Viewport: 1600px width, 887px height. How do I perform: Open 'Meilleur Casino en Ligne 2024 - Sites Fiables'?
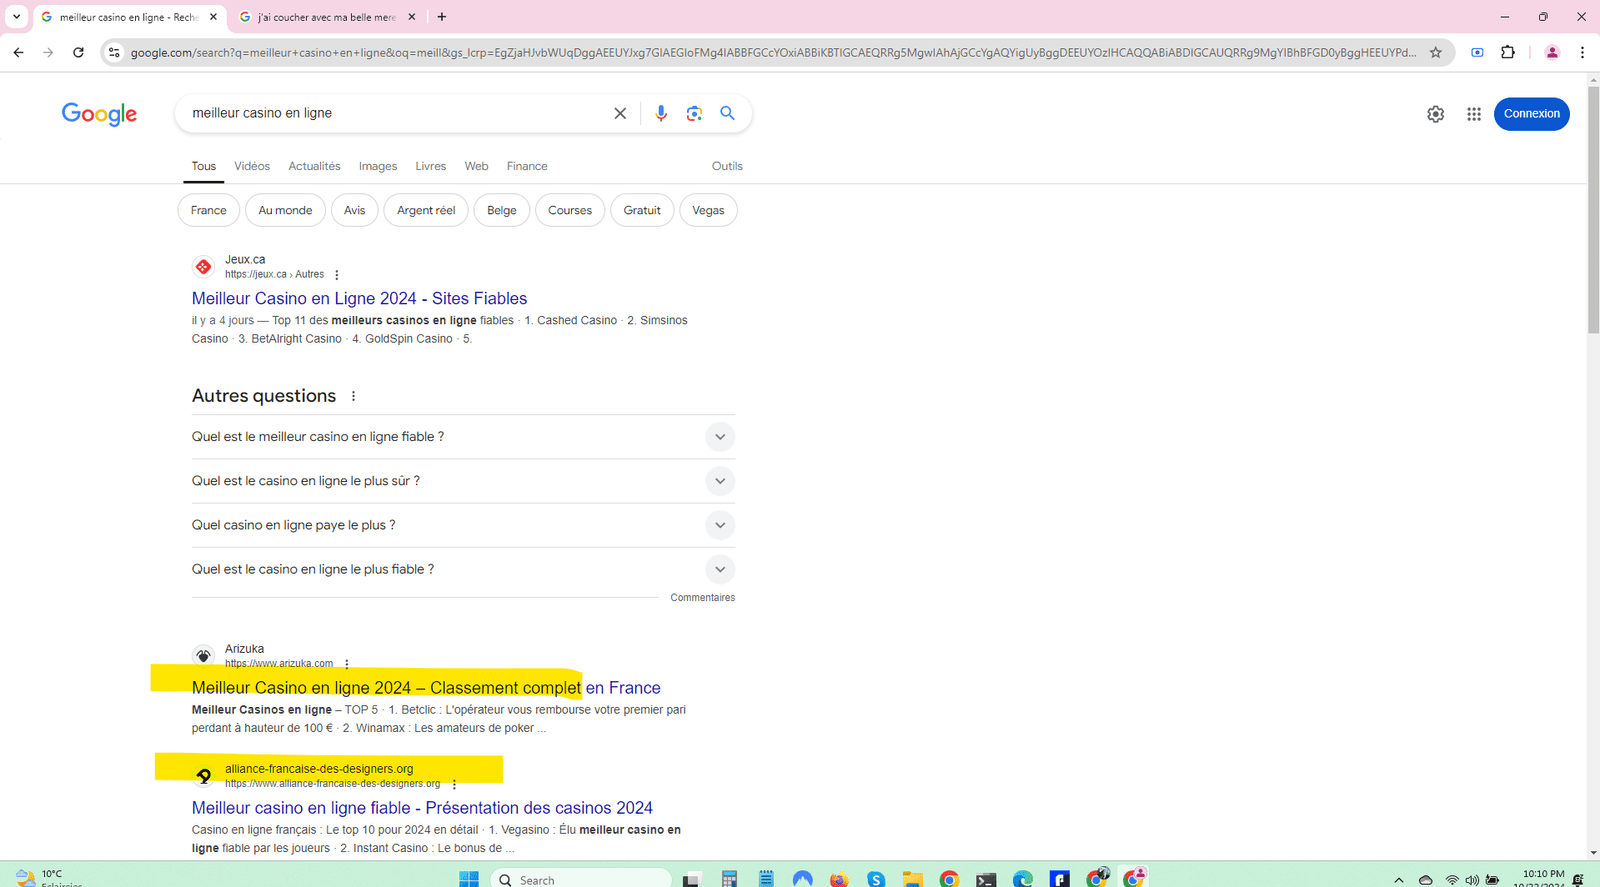point(359,298)
